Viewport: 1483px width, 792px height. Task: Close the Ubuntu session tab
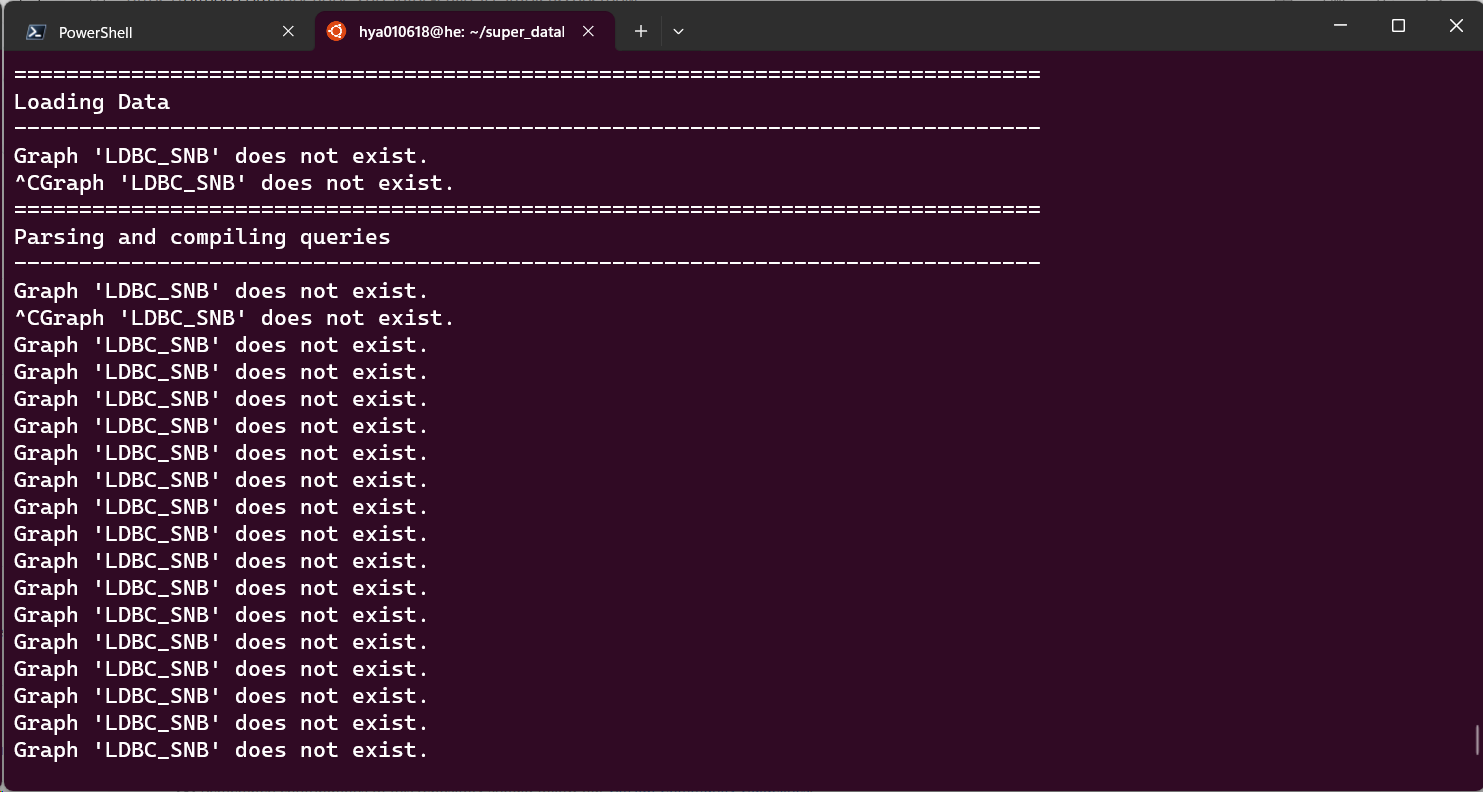click(588, 31)
